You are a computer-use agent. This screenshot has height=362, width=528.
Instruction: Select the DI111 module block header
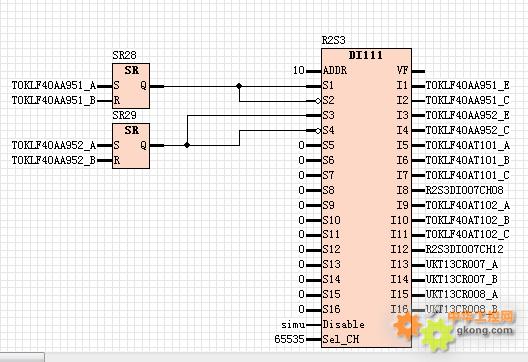366,55
